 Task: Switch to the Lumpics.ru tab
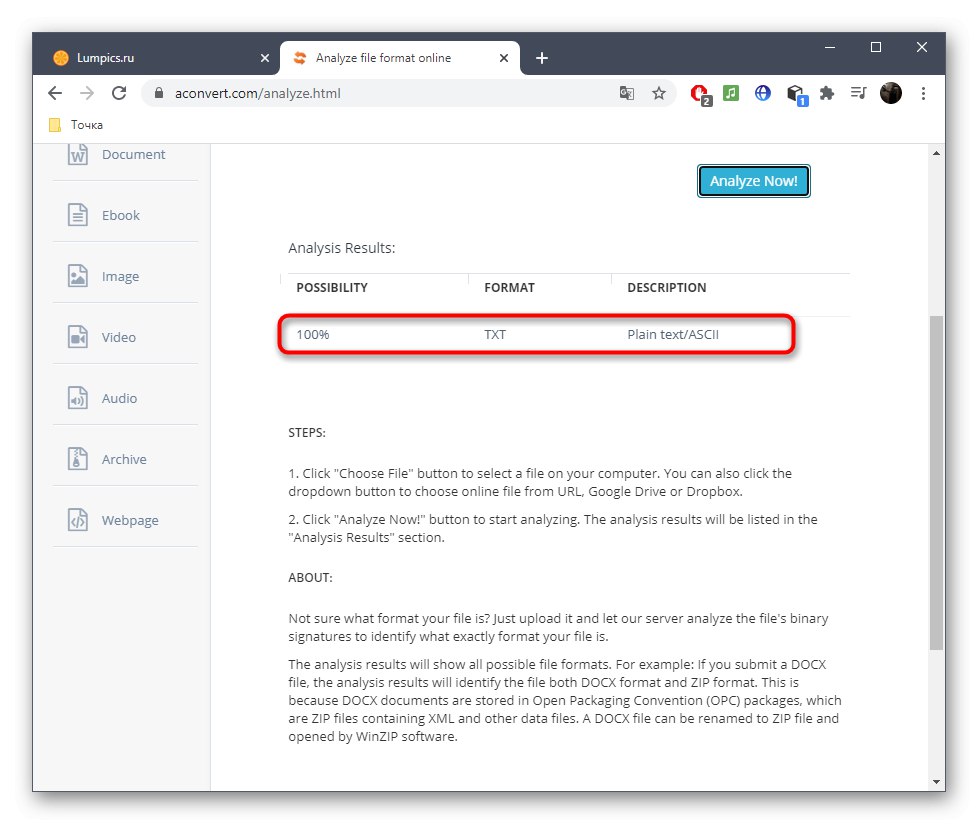[156, 58]
